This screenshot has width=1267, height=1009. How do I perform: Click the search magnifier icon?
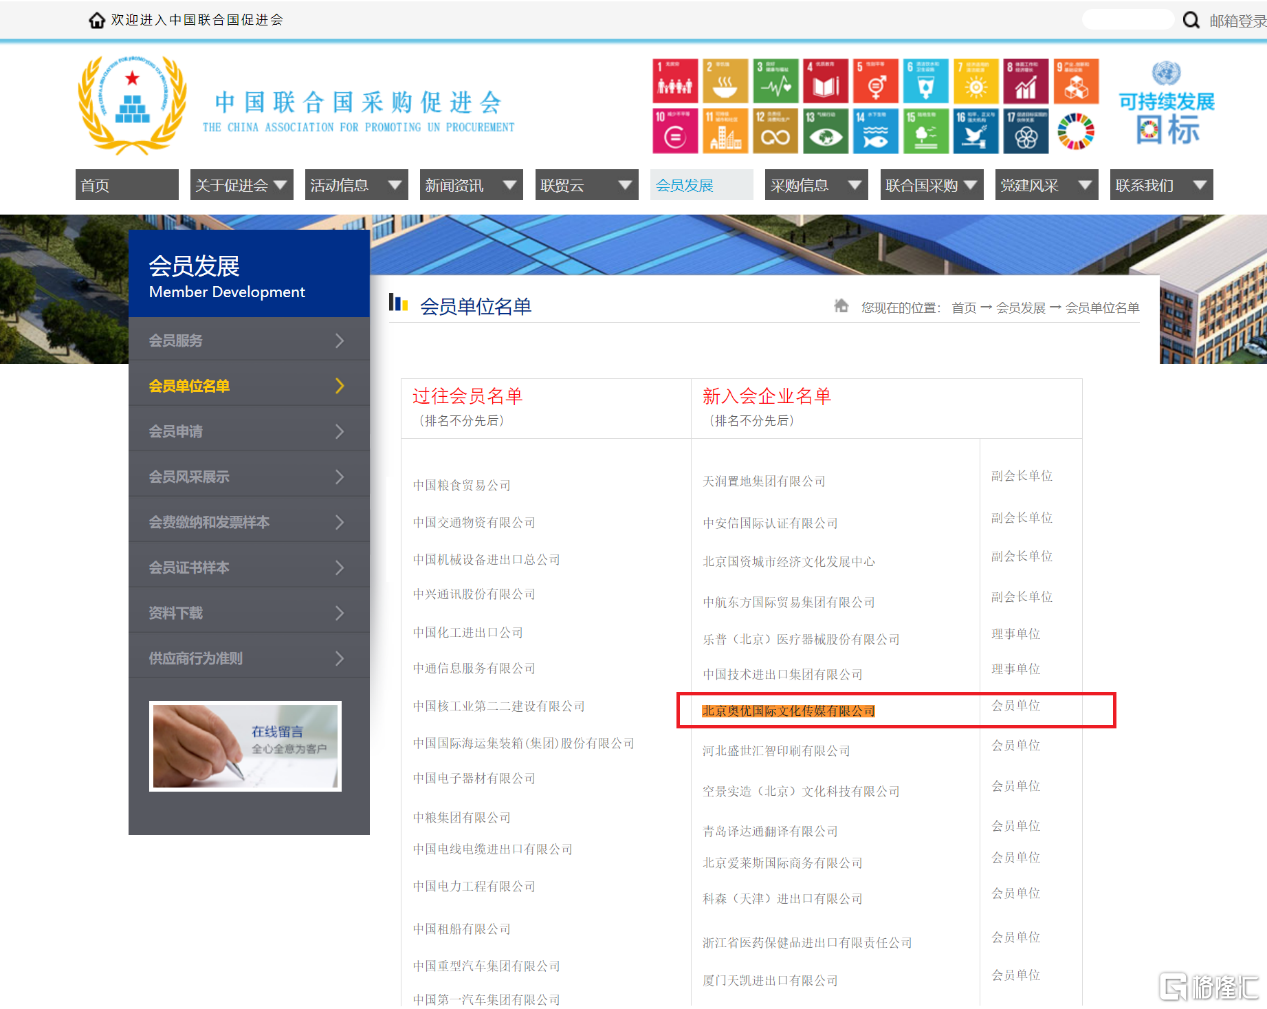[1191, 20]
